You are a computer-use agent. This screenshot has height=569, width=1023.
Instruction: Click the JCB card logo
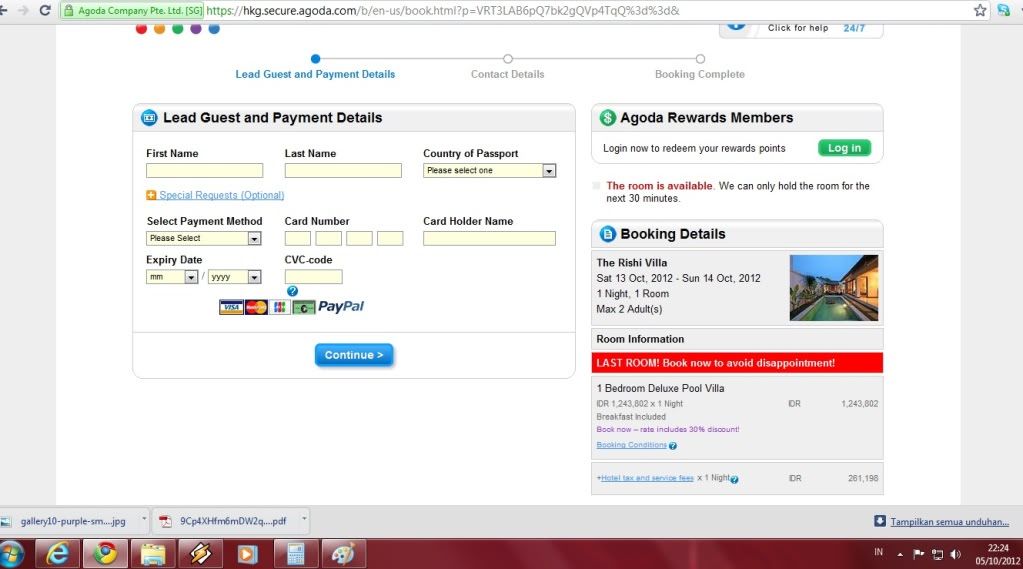[279, 307]
